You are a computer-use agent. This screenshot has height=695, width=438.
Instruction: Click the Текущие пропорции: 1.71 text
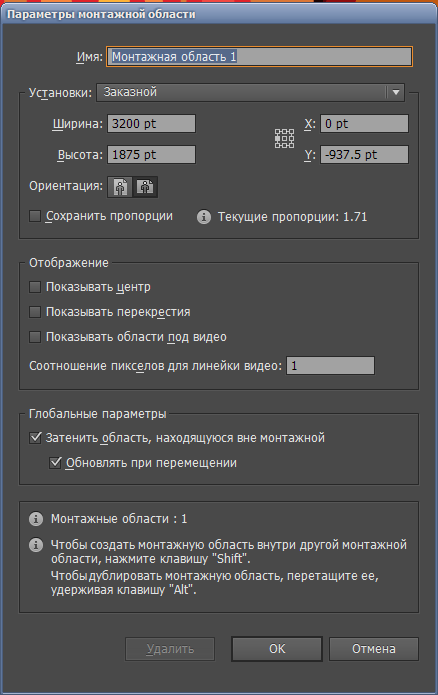[293, 217]
